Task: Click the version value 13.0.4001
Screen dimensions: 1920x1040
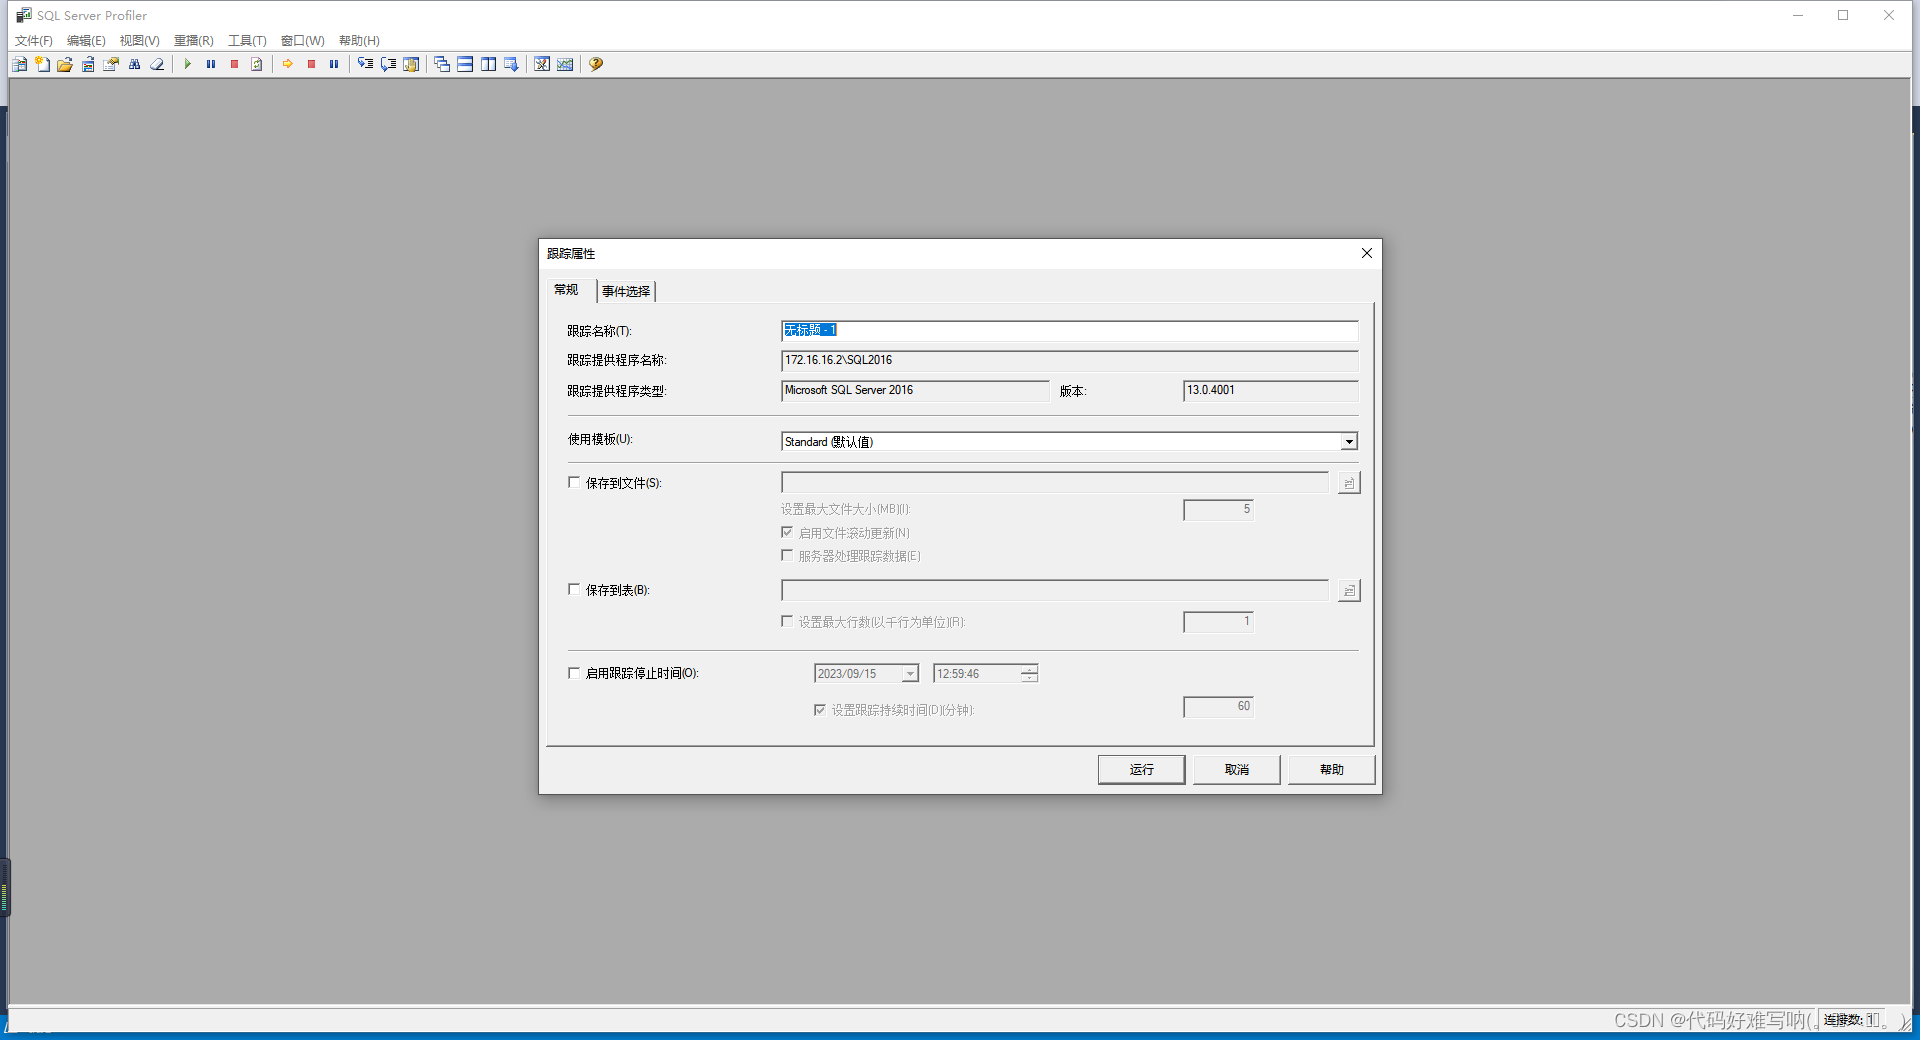Action: coord(1270,390)
